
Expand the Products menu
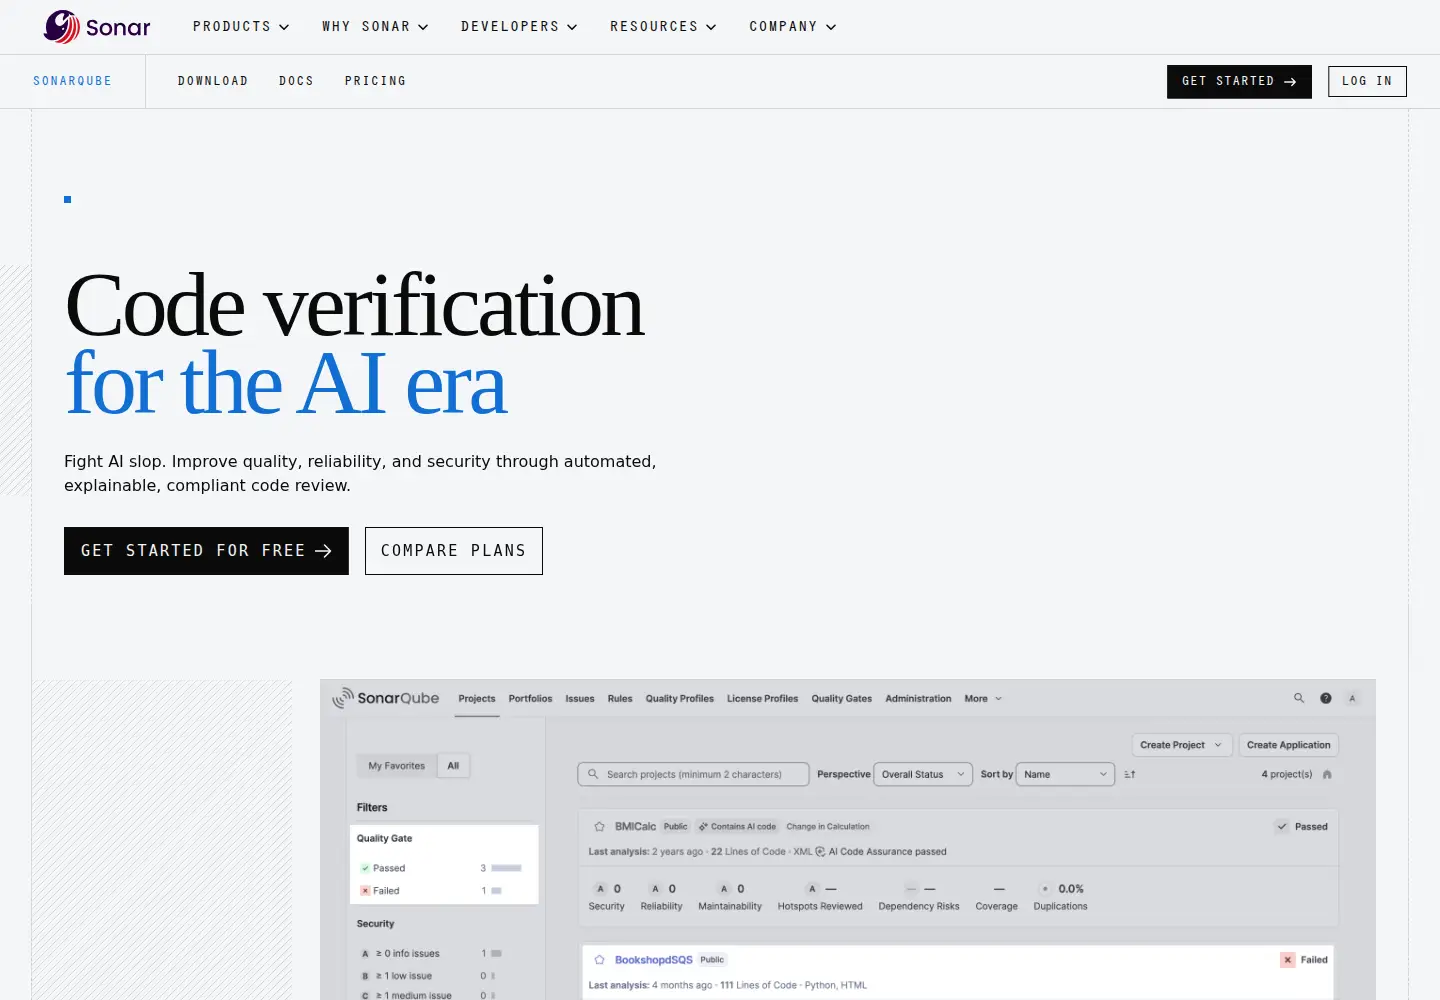point(241,27)
